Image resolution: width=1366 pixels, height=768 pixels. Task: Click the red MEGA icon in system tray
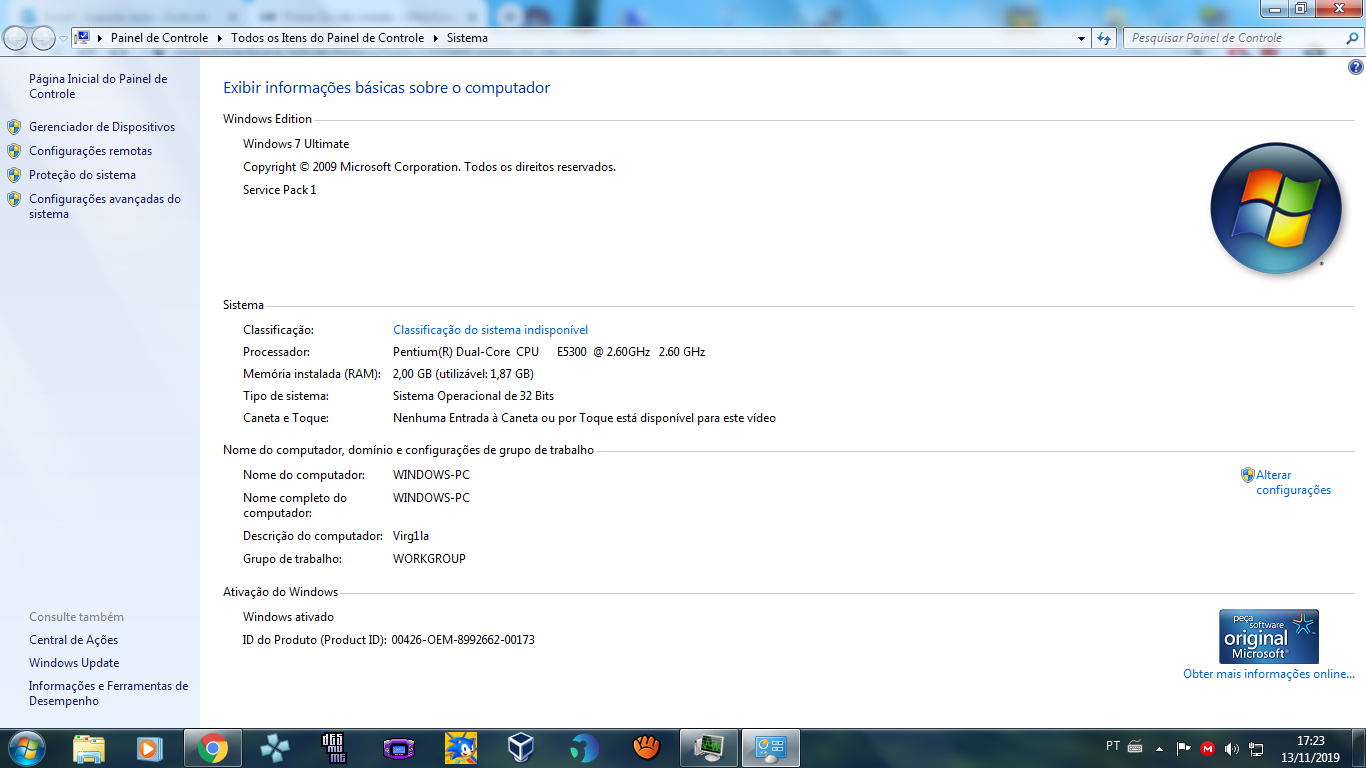[1208, 748]
